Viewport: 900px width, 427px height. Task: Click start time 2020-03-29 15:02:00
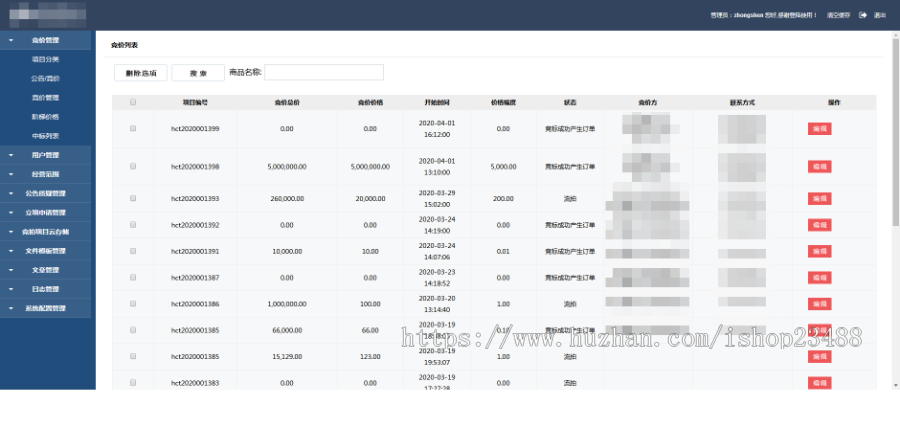(x=437, y=198)
